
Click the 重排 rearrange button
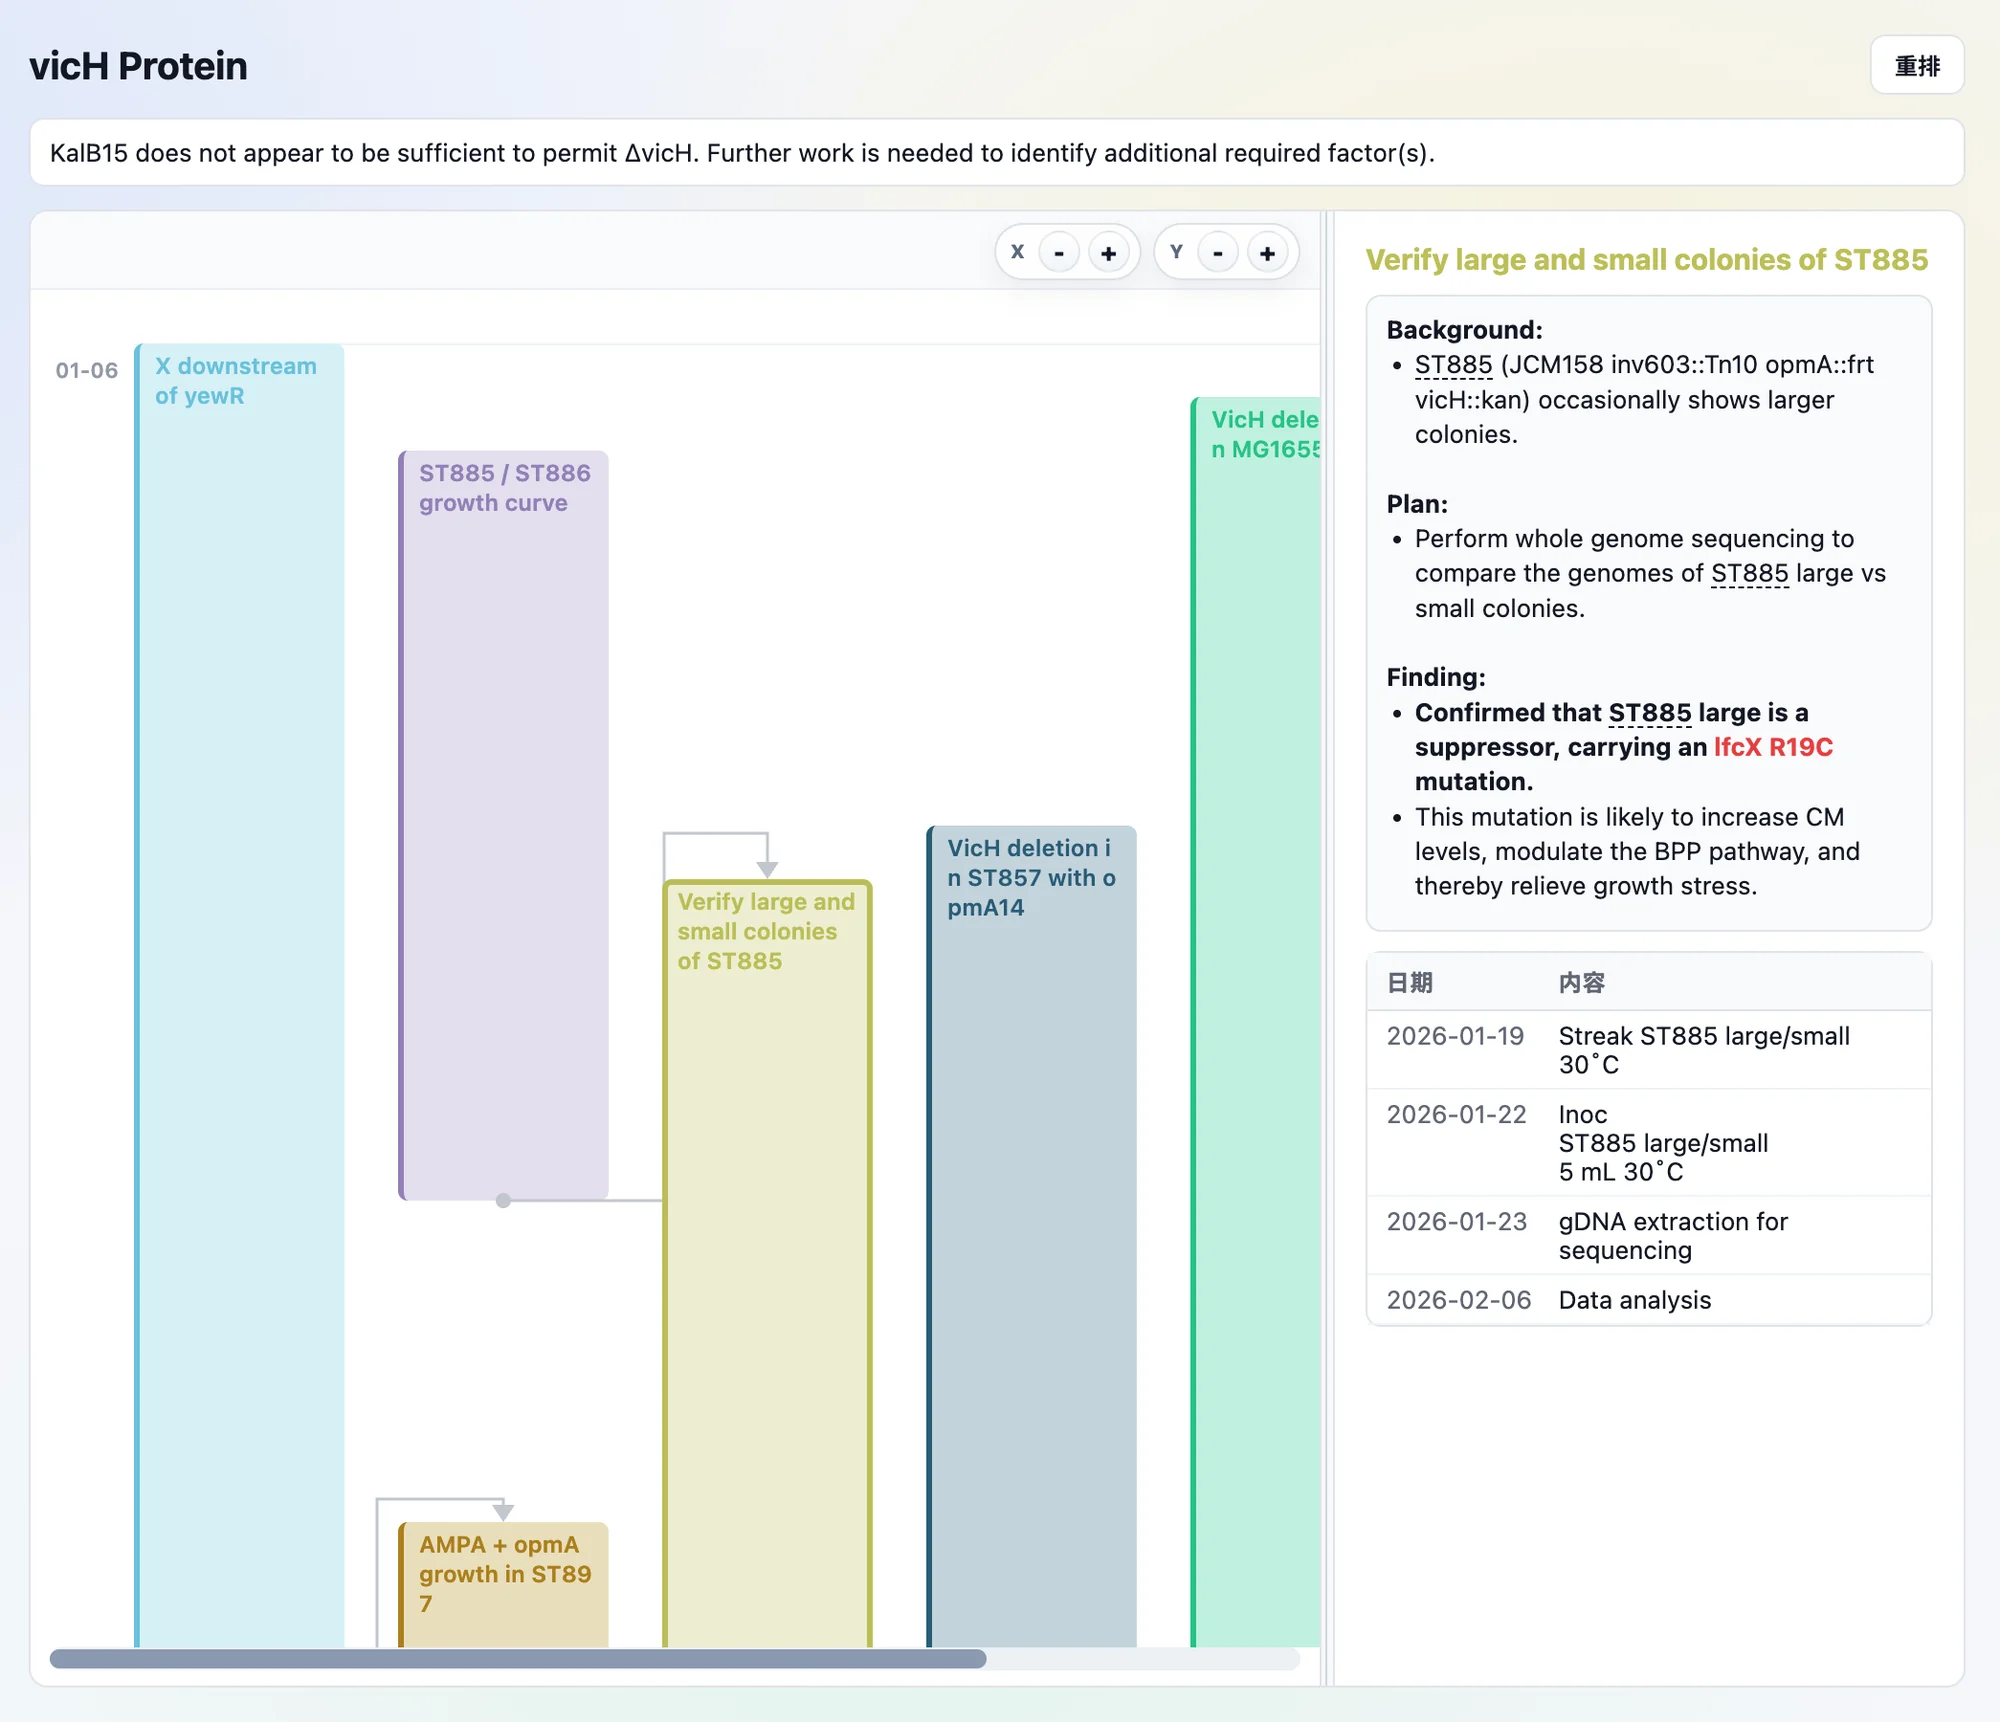coord(1916,66)
